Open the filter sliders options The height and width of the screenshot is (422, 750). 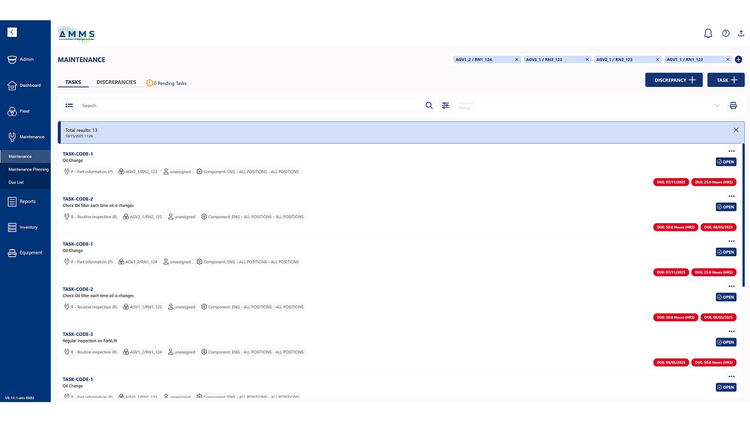coord(445,105)
